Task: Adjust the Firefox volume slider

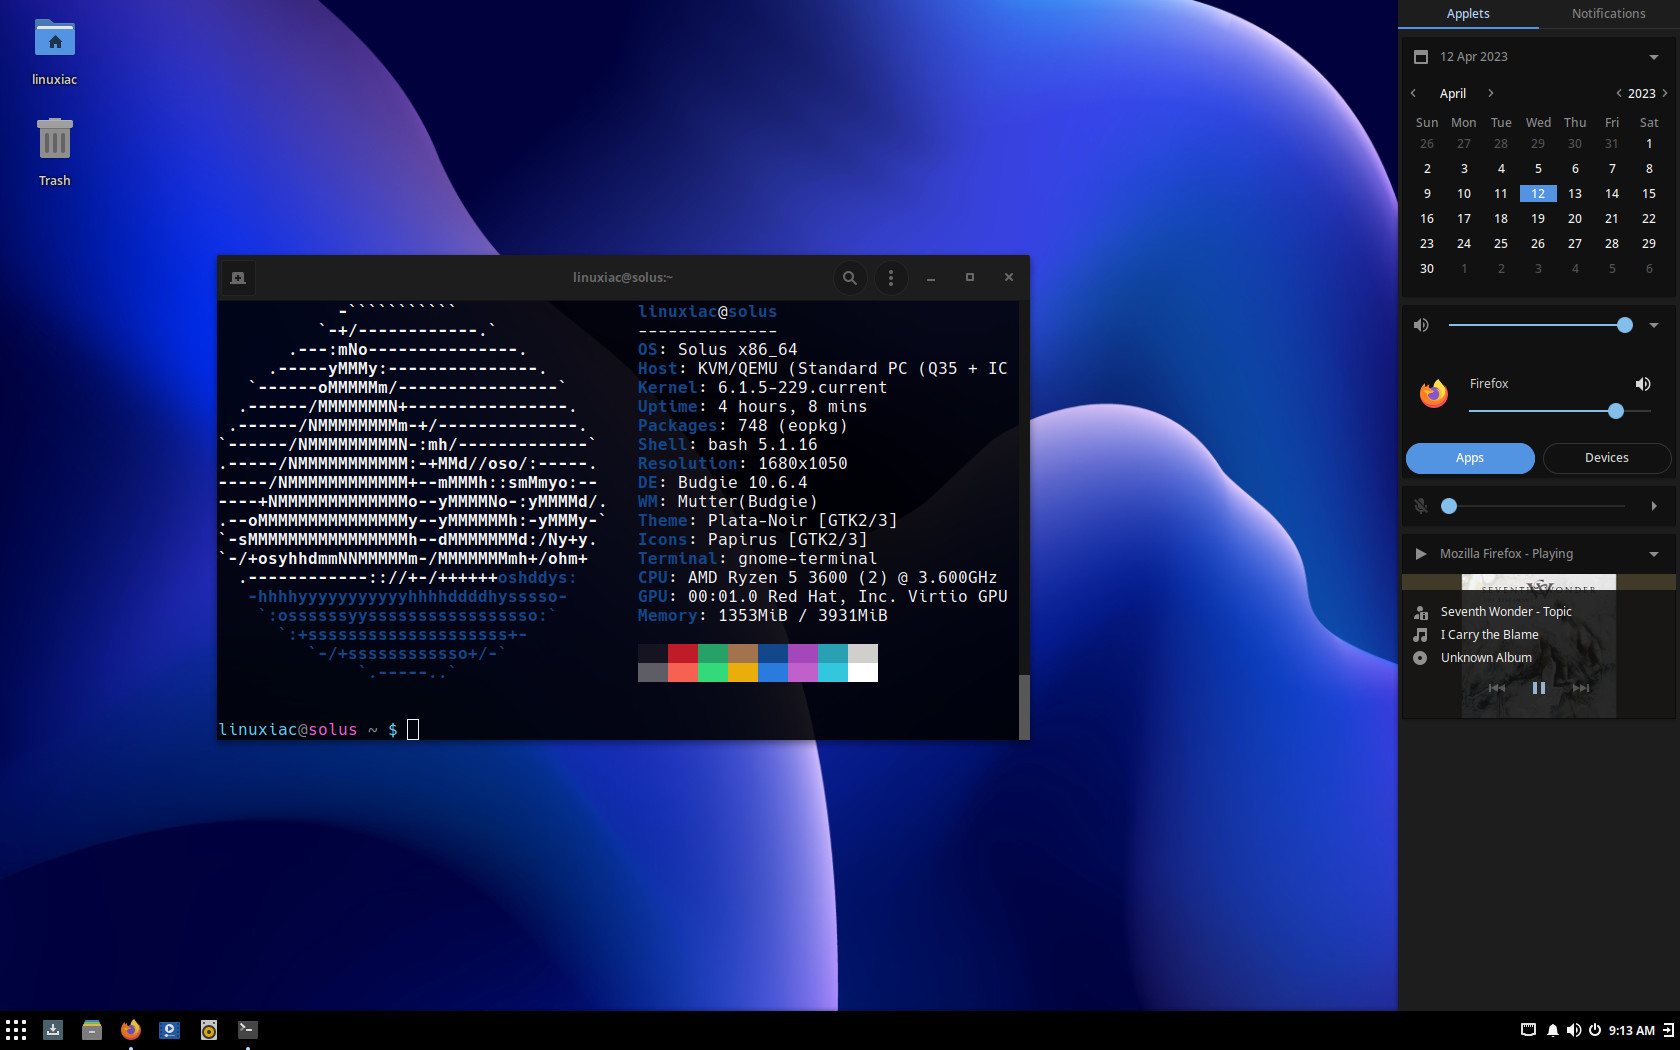Action: click(1559, 411)
